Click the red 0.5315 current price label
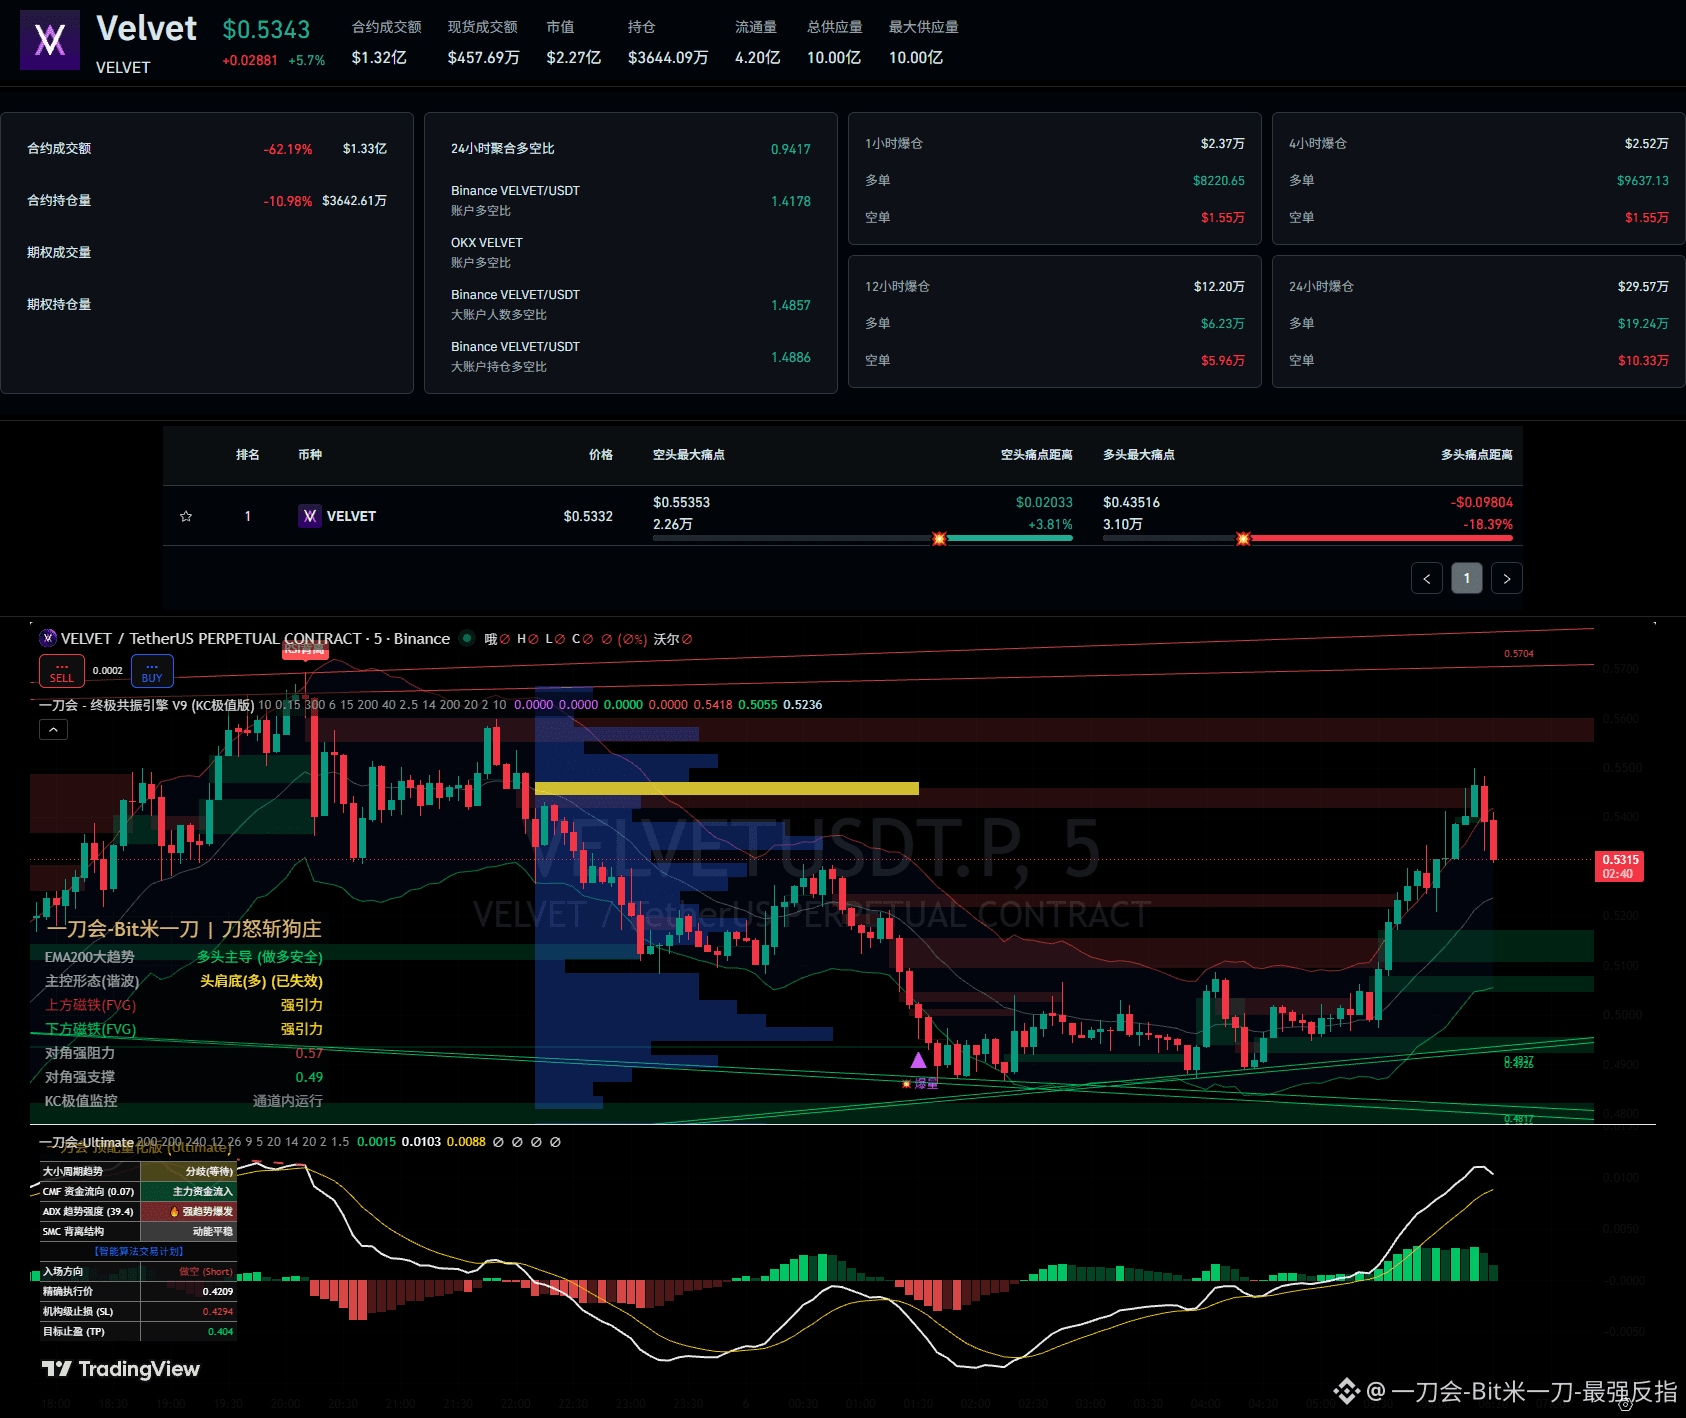 [x=1619, y=866]
